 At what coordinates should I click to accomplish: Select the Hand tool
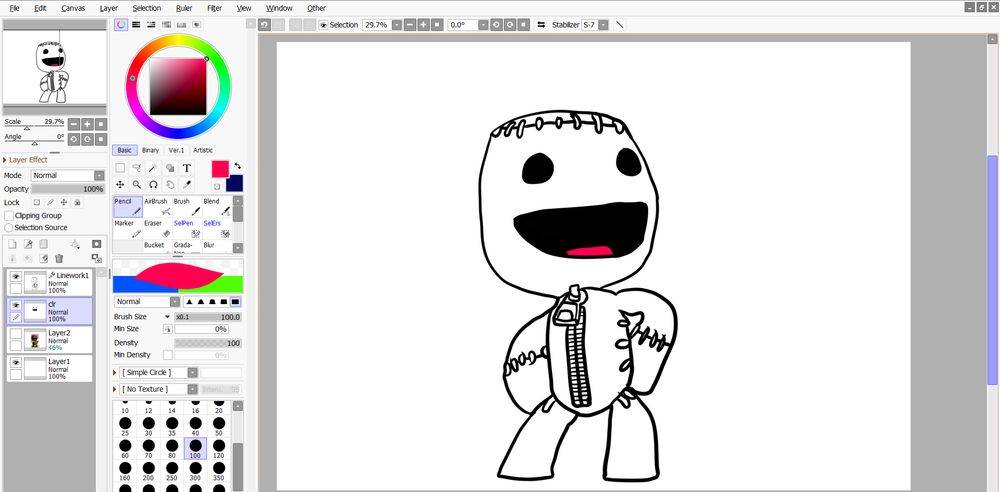[170, 185]
